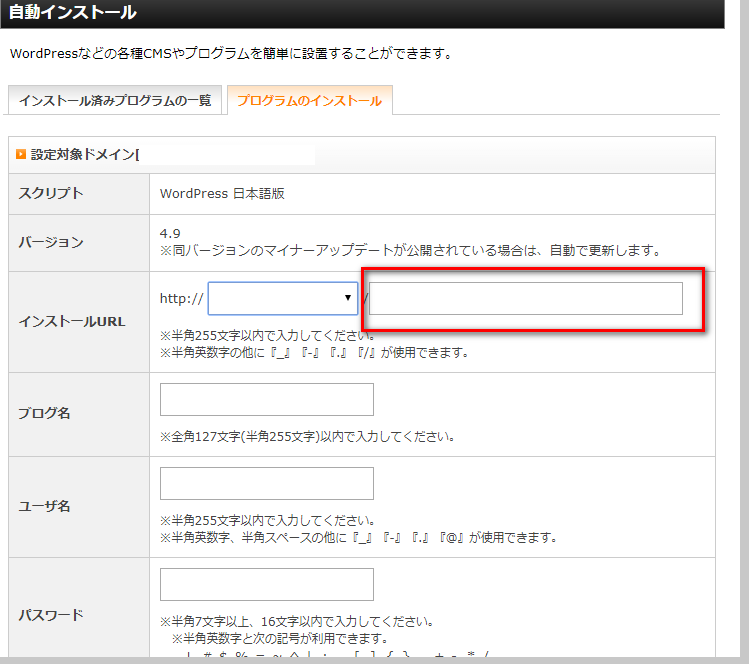Click into the ブログ名 text field
Image resolution: width=749 pixels, height=664 pixels.
click(x=266, y=399)
